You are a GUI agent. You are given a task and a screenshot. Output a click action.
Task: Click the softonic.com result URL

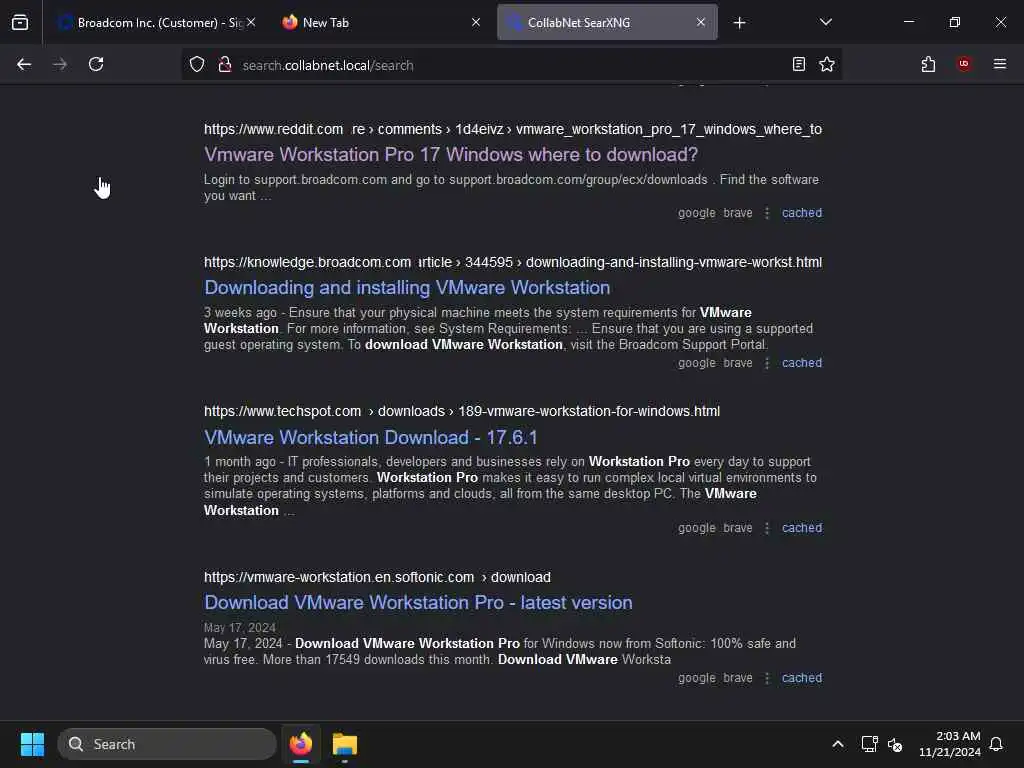(x=377, y=577)
